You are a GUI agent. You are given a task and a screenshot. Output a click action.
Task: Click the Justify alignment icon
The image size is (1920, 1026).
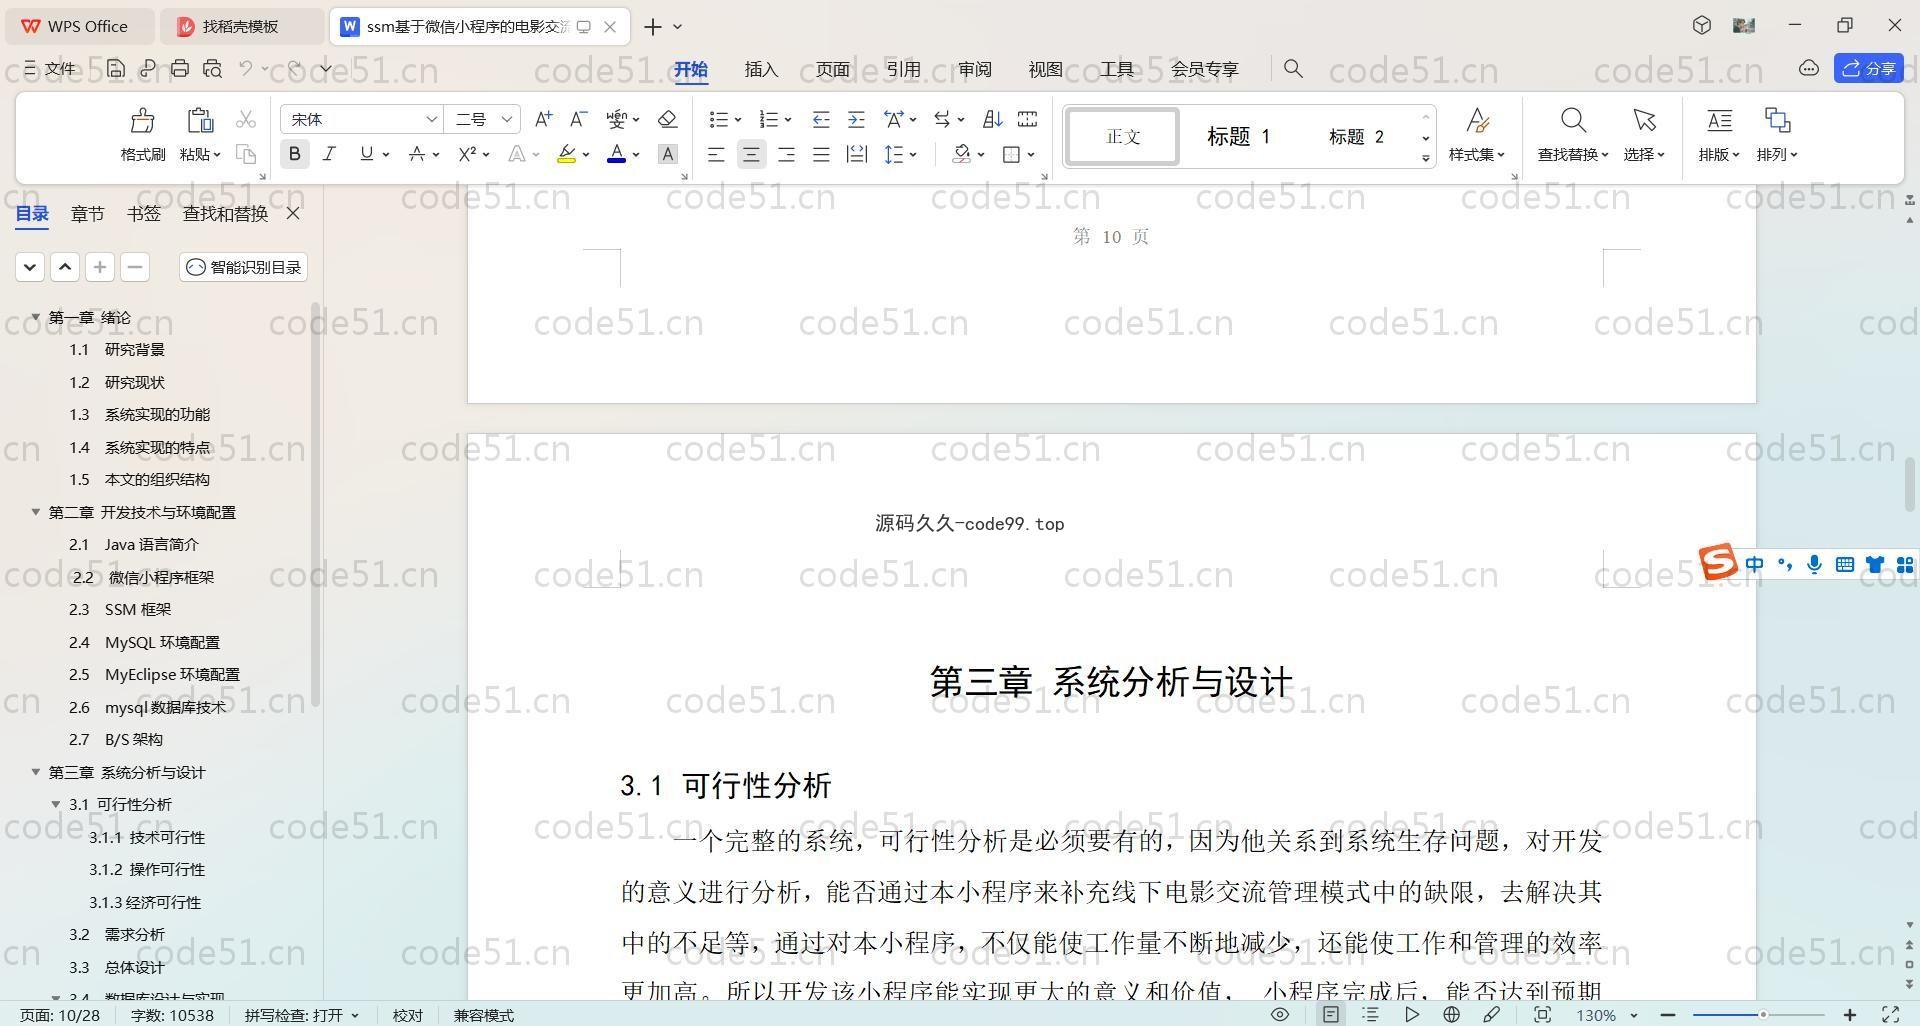click(821, 154)
